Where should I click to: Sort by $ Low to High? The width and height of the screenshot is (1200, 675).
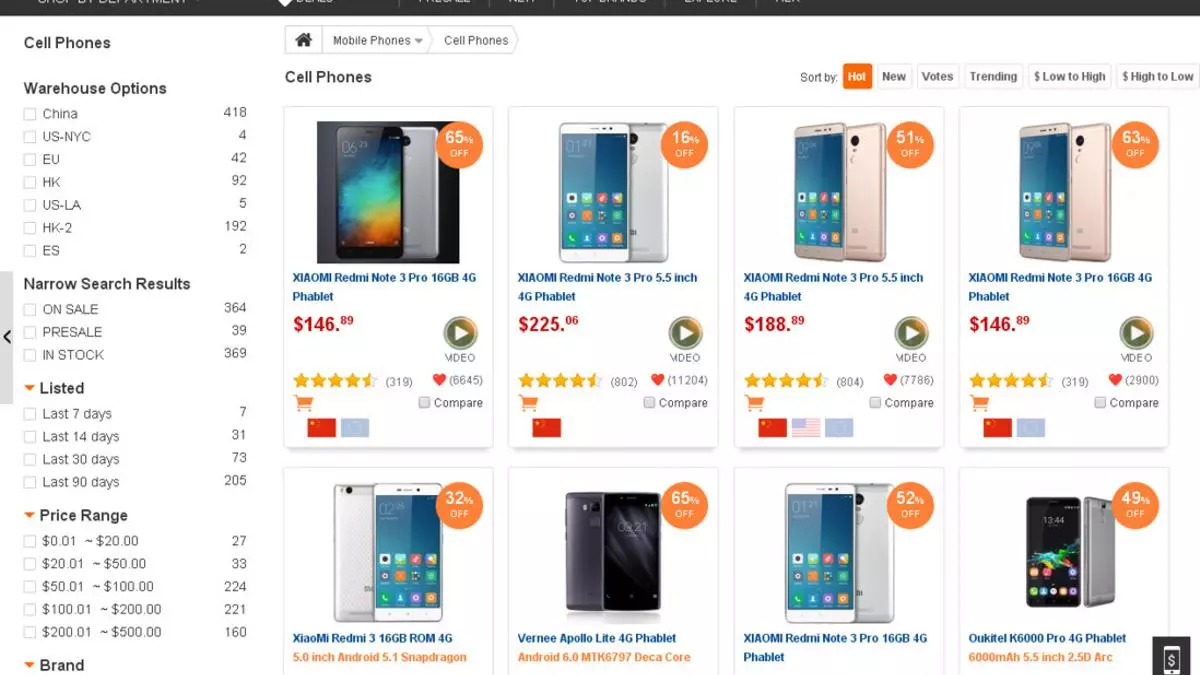(x=1069, y=76)
